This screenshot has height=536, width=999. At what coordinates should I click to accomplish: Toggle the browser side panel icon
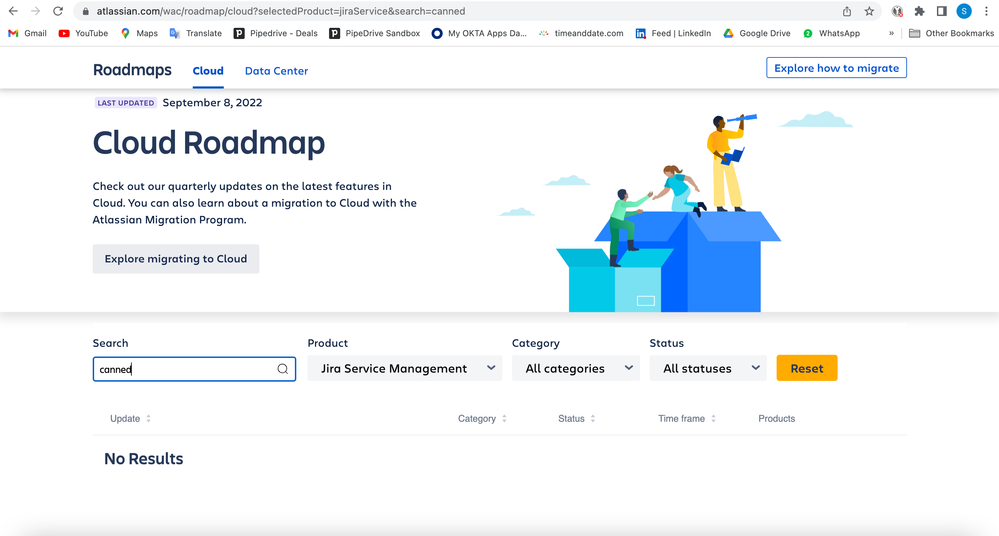pos(942,11)
